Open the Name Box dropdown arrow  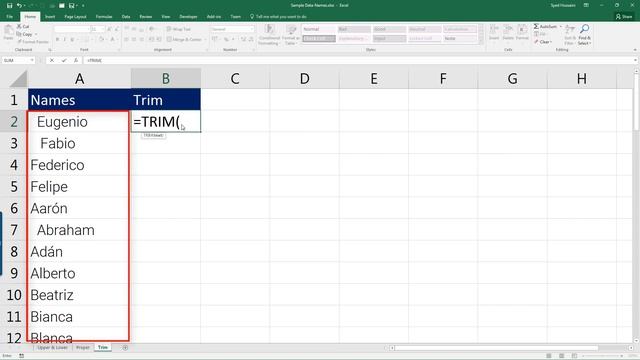32,60
